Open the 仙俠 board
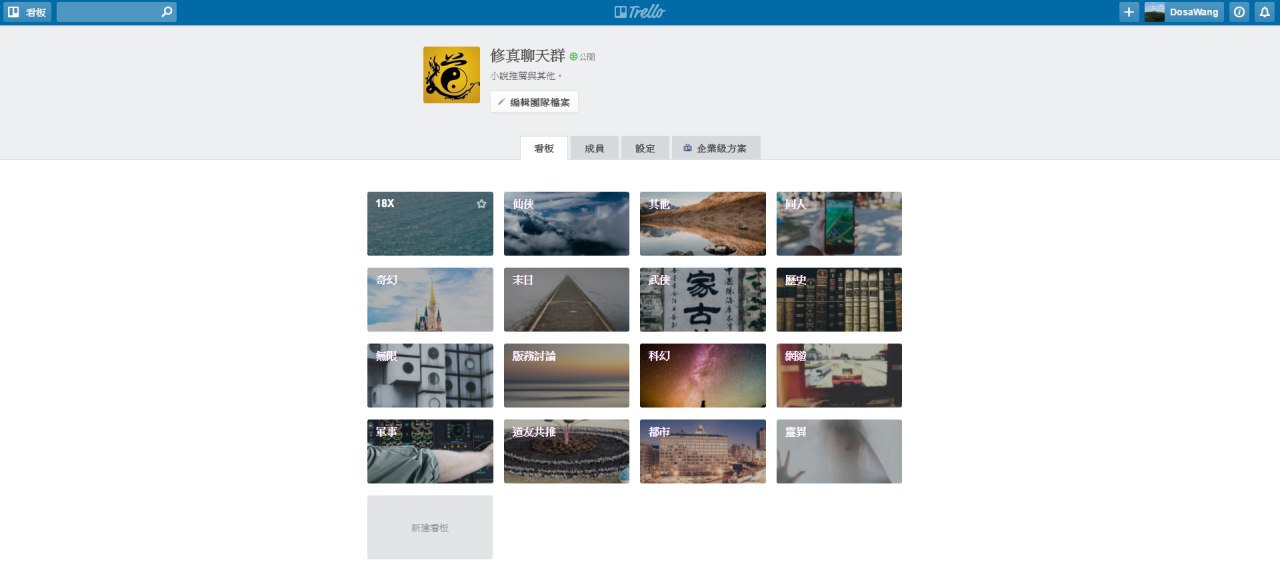Viewport: 1280px width, 566px height. click(x=566, y=224)
